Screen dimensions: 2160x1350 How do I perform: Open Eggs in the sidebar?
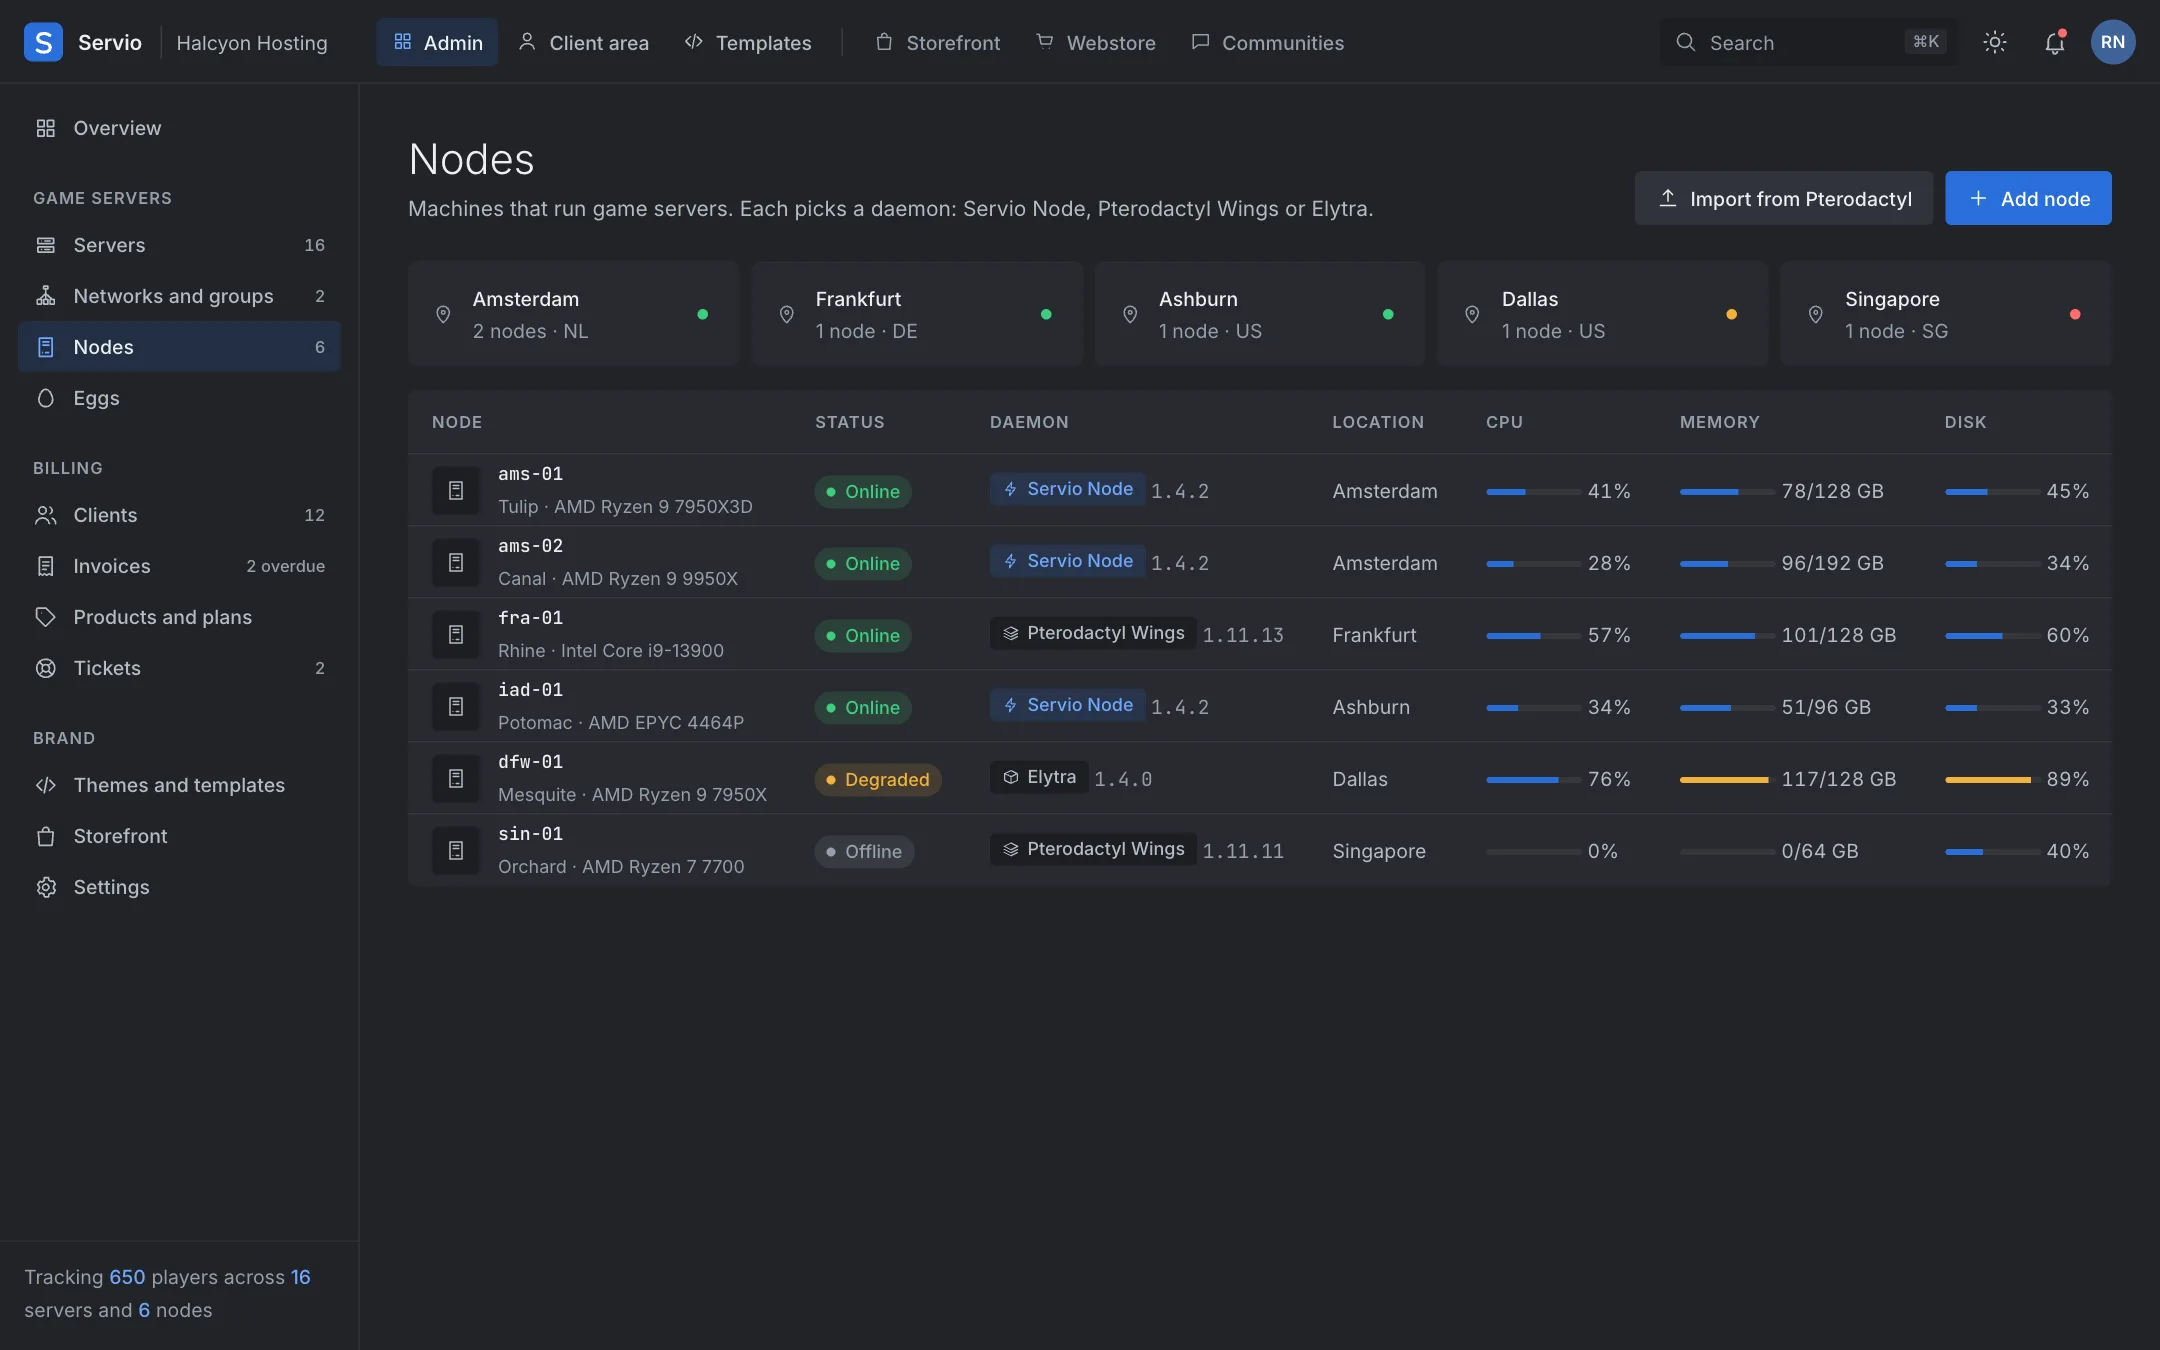179,398
